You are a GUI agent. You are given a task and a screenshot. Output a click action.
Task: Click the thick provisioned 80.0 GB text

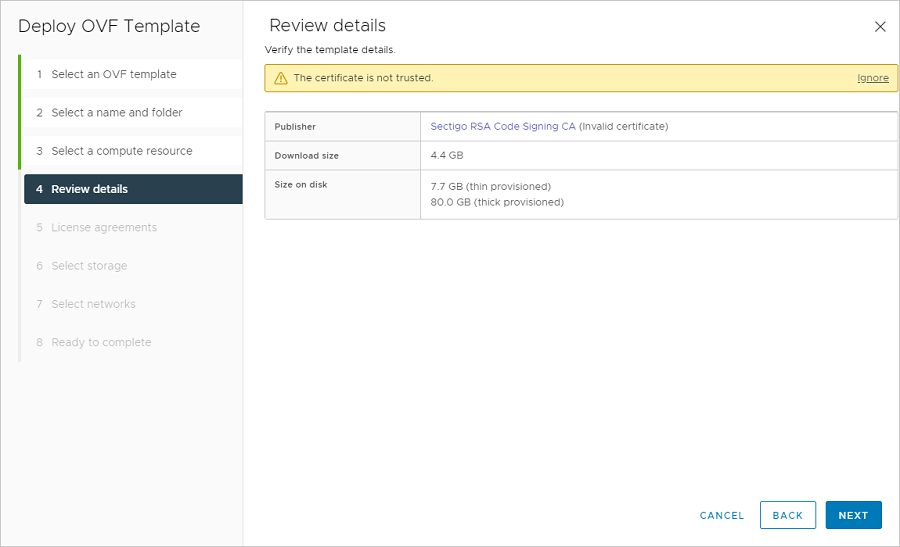click(x=497, y=202)
